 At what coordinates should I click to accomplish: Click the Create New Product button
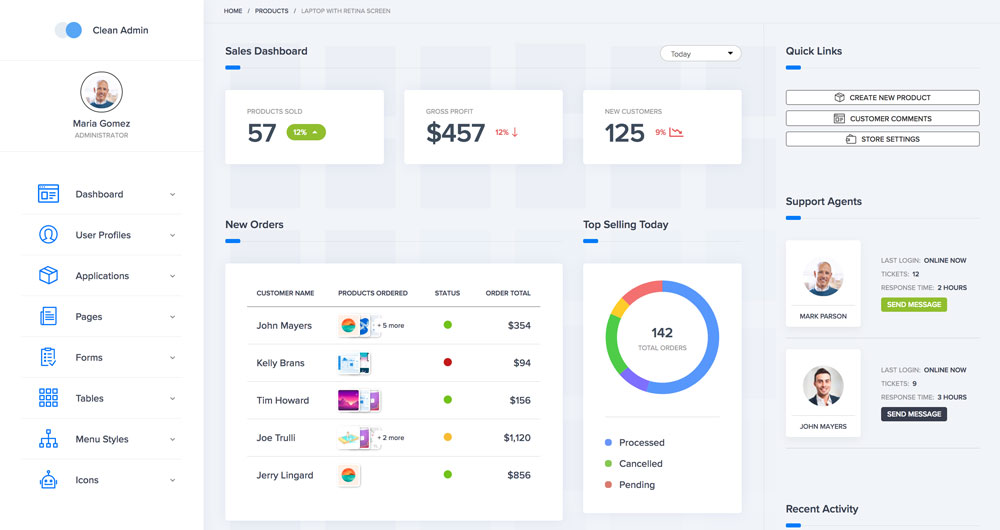coord(882,98)
